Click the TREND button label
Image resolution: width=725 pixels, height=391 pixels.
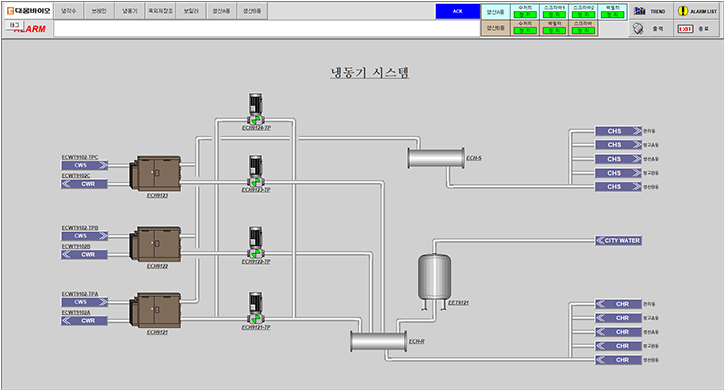tap(658, 11)
